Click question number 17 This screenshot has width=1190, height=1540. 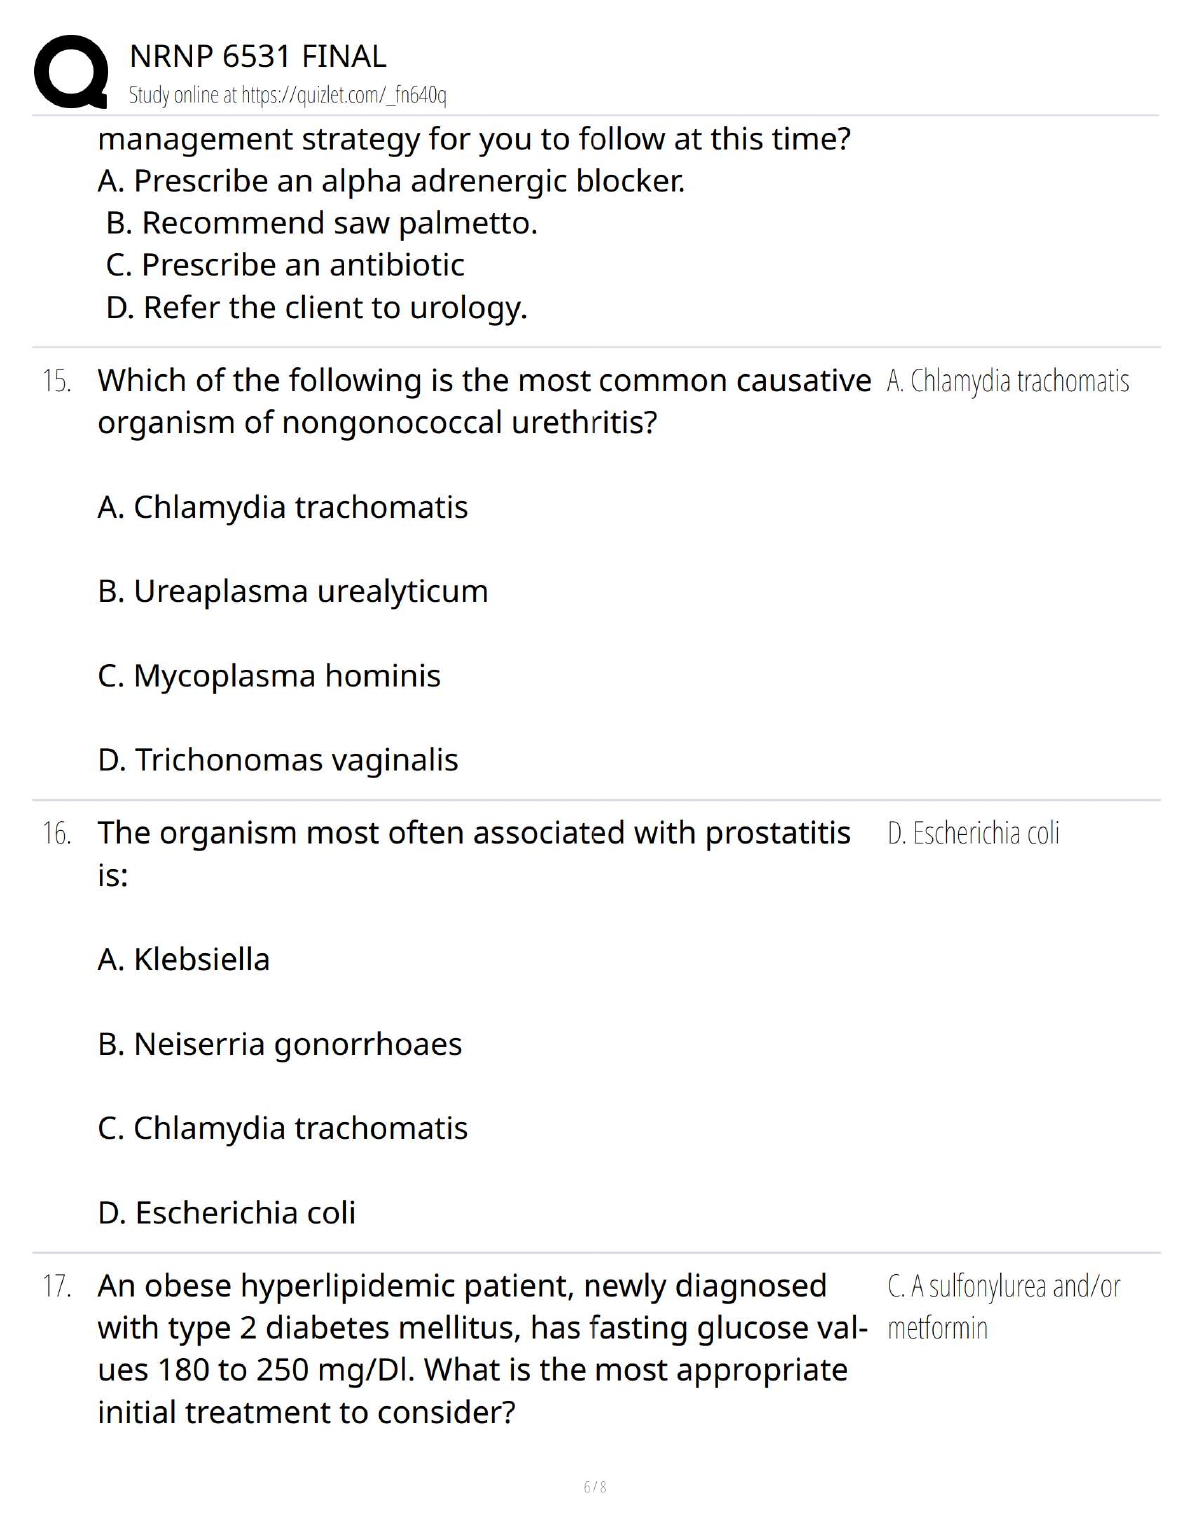click(x=57, y=1286)
